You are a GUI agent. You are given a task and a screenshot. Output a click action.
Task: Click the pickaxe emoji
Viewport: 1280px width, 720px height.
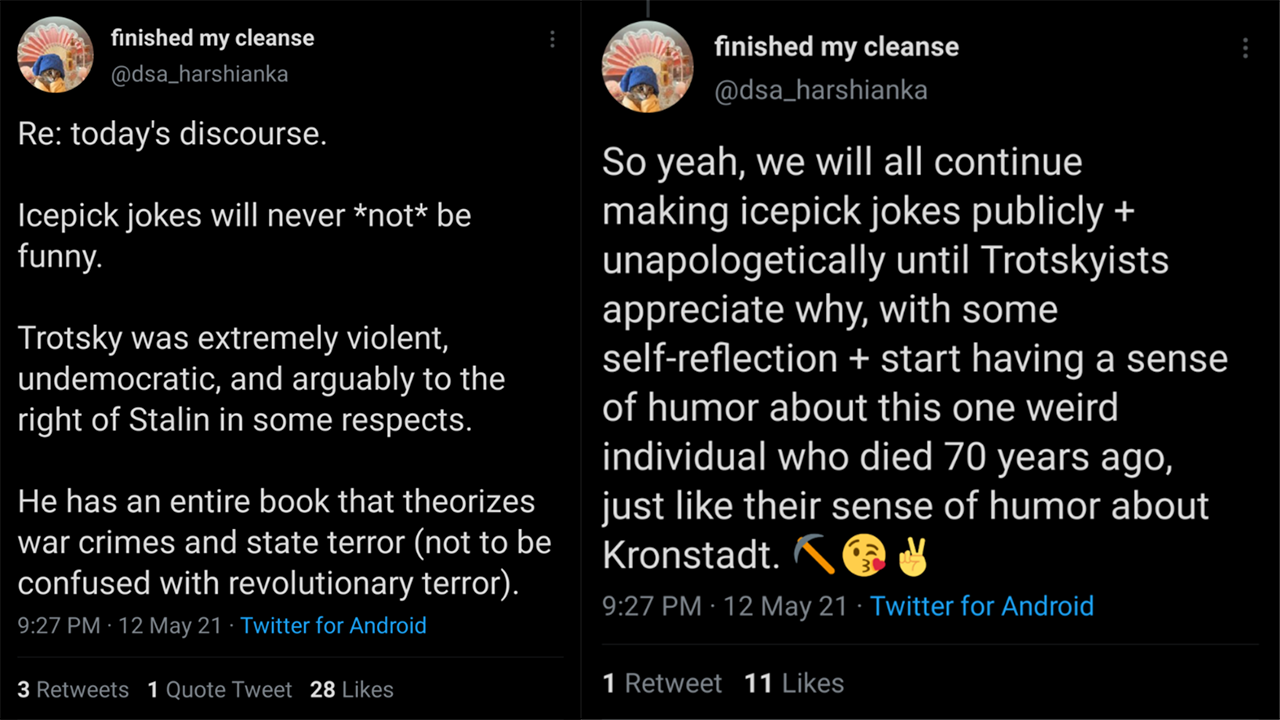click(814, 556)
